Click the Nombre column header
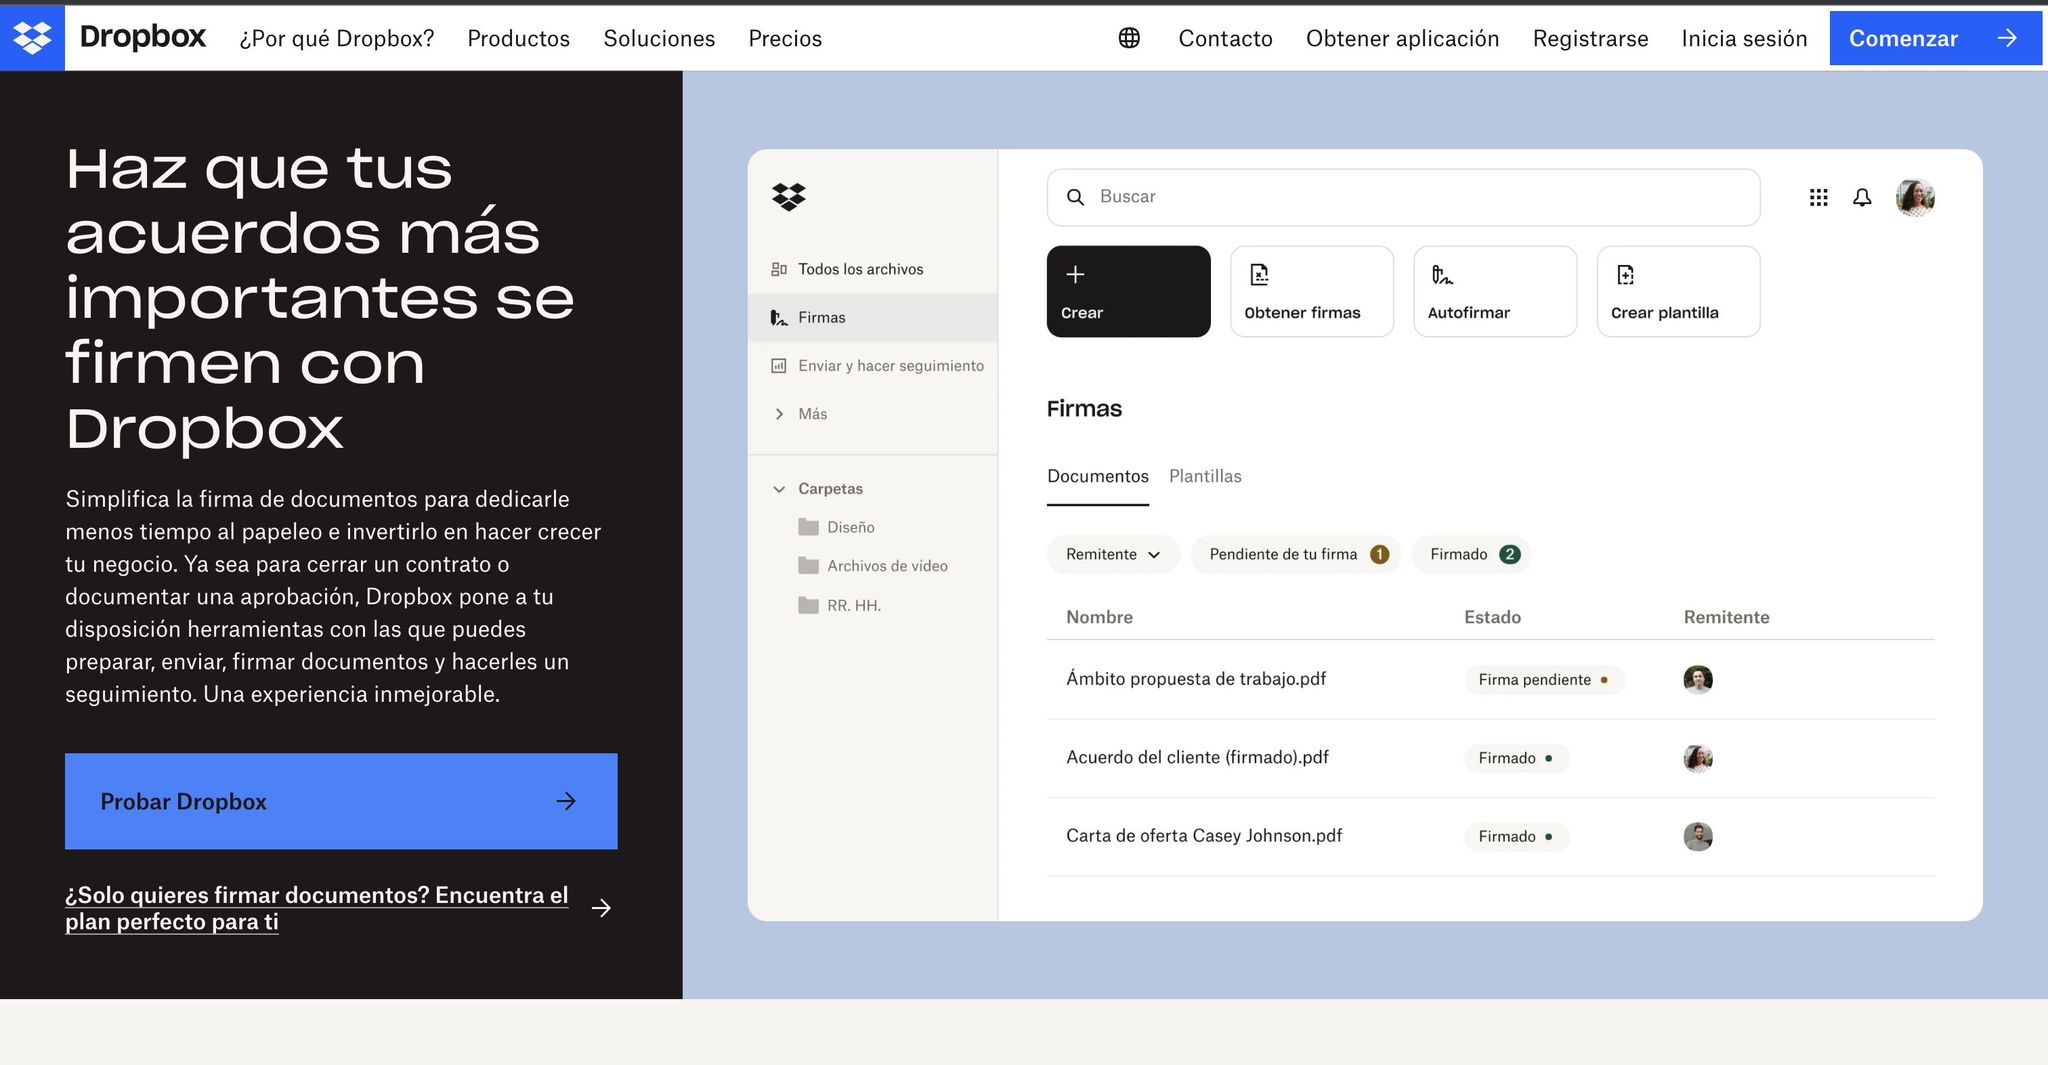Image resolution: width=2048 pixels, height=1065 pixels. click(1099, 617)
